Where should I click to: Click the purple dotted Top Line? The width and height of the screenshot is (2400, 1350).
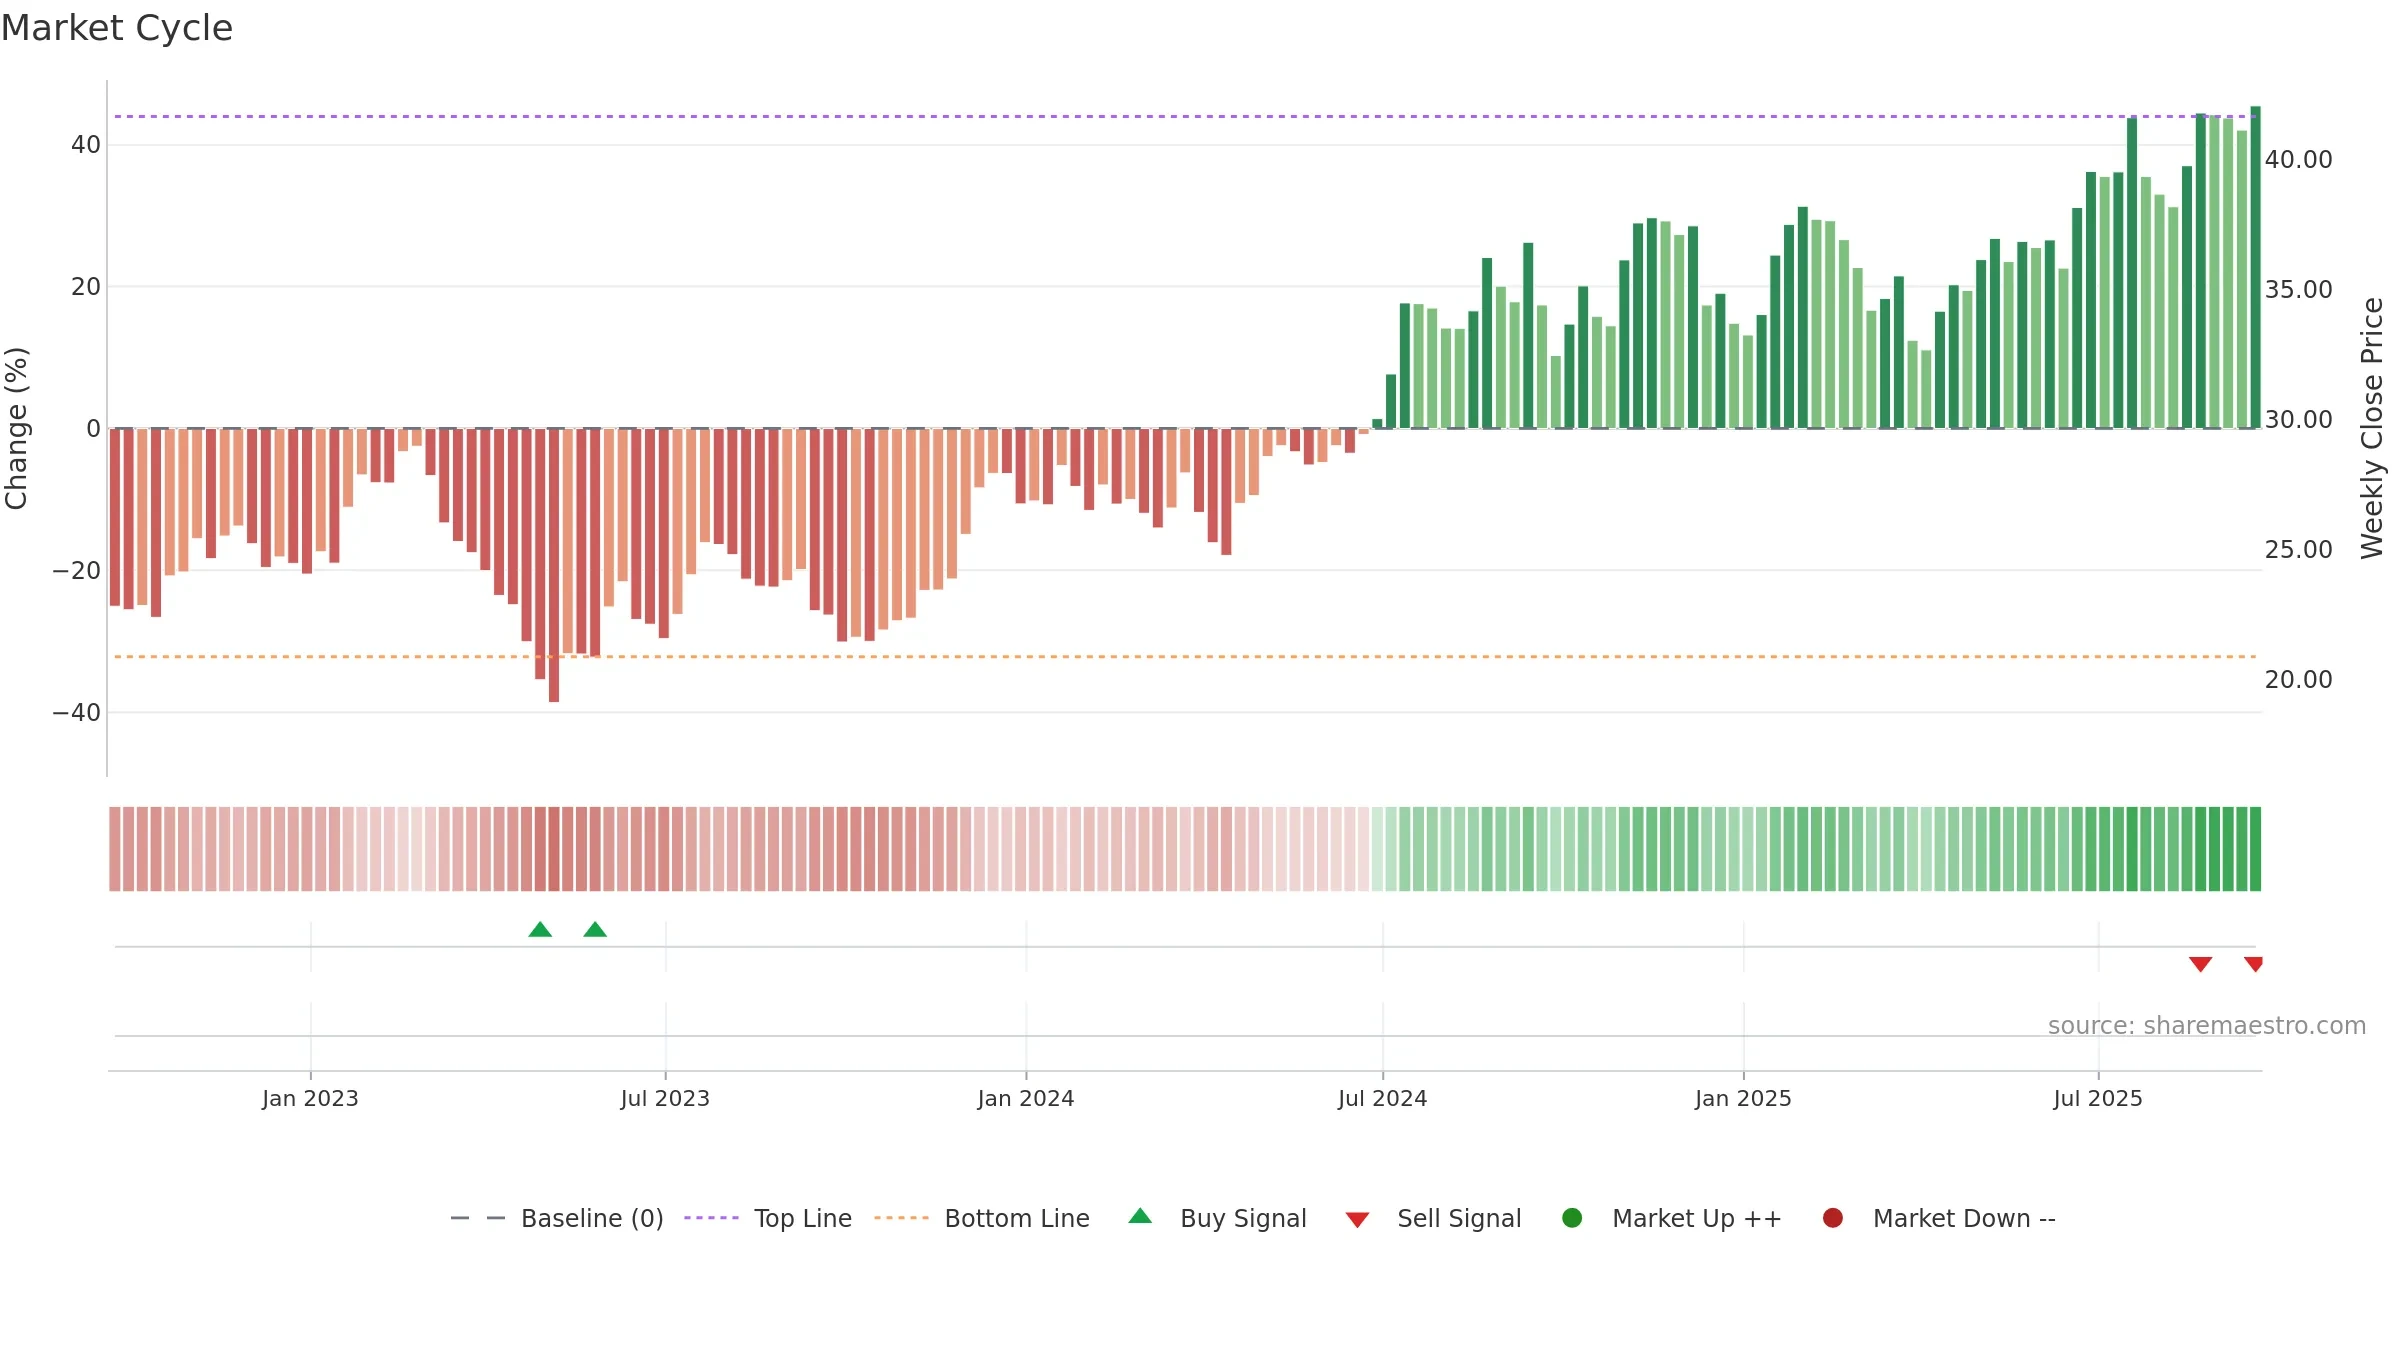coord(1185,116)
